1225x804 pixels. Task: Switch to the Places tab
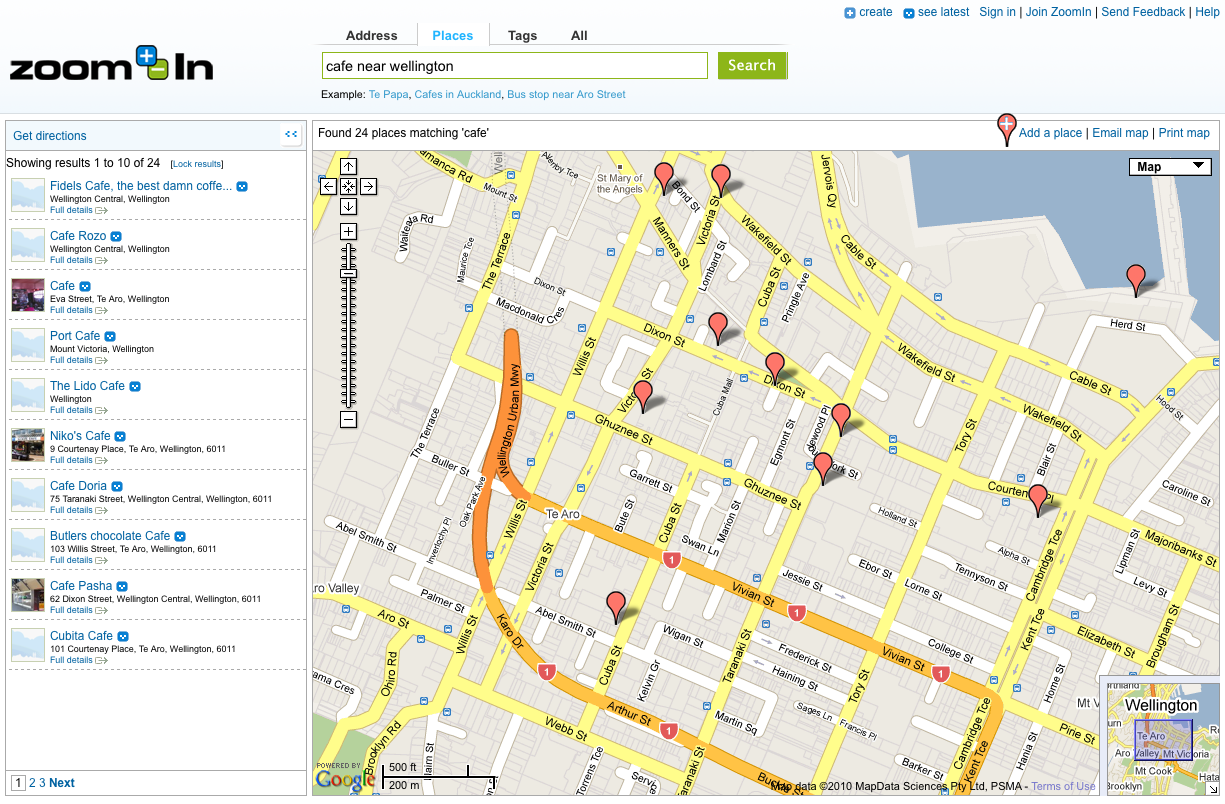pos(453,35)
